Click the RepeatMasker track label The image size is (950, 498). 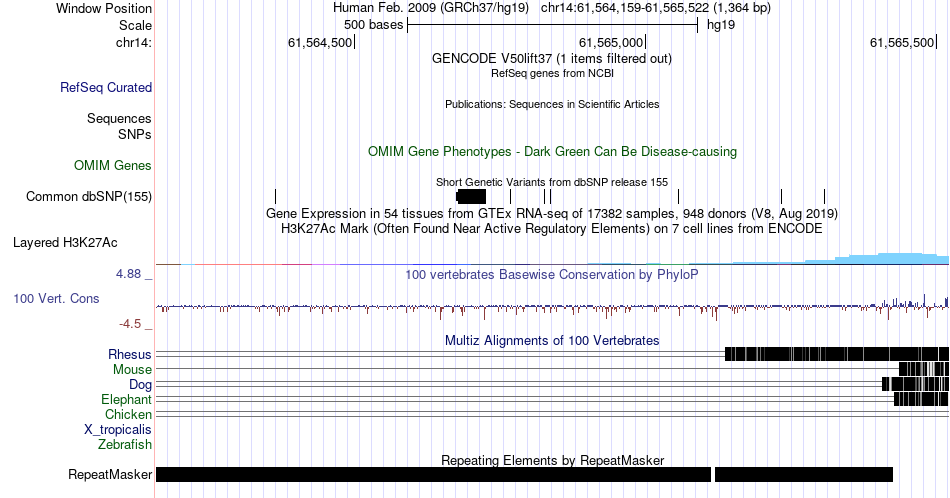point(110,474)
